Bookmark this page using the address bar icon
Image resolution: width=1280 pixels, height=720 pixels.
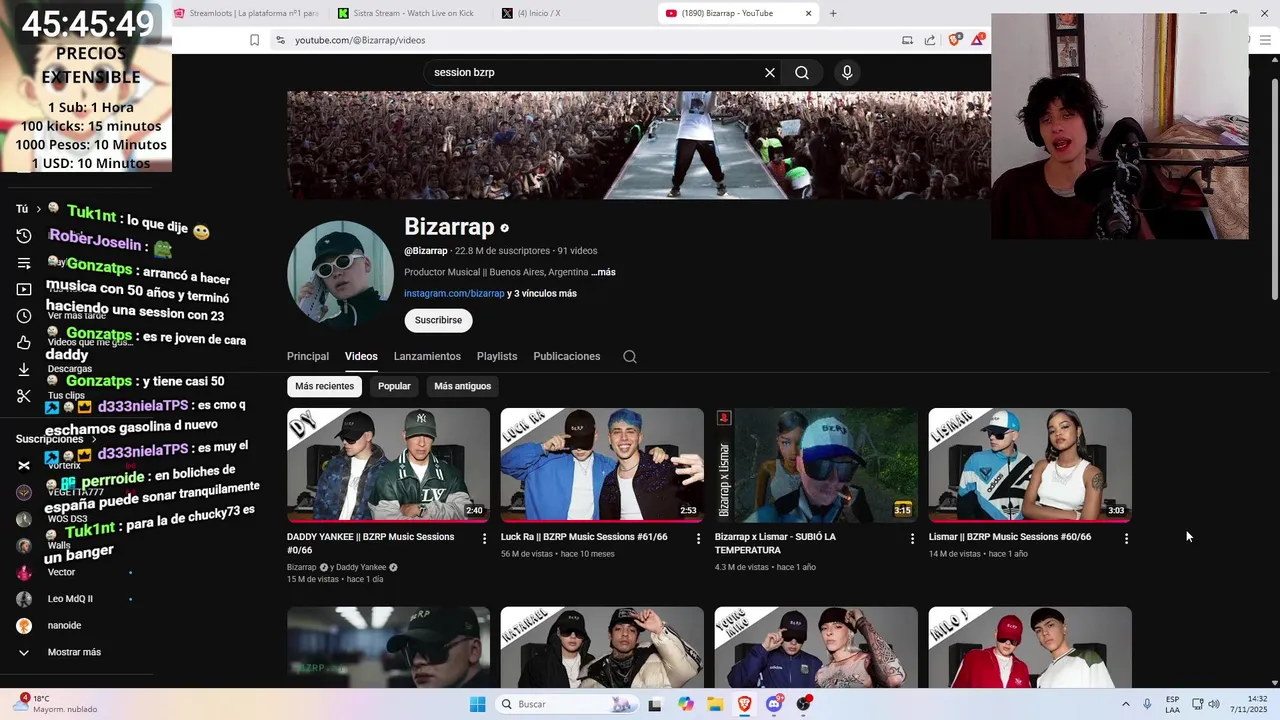(254, 40)
